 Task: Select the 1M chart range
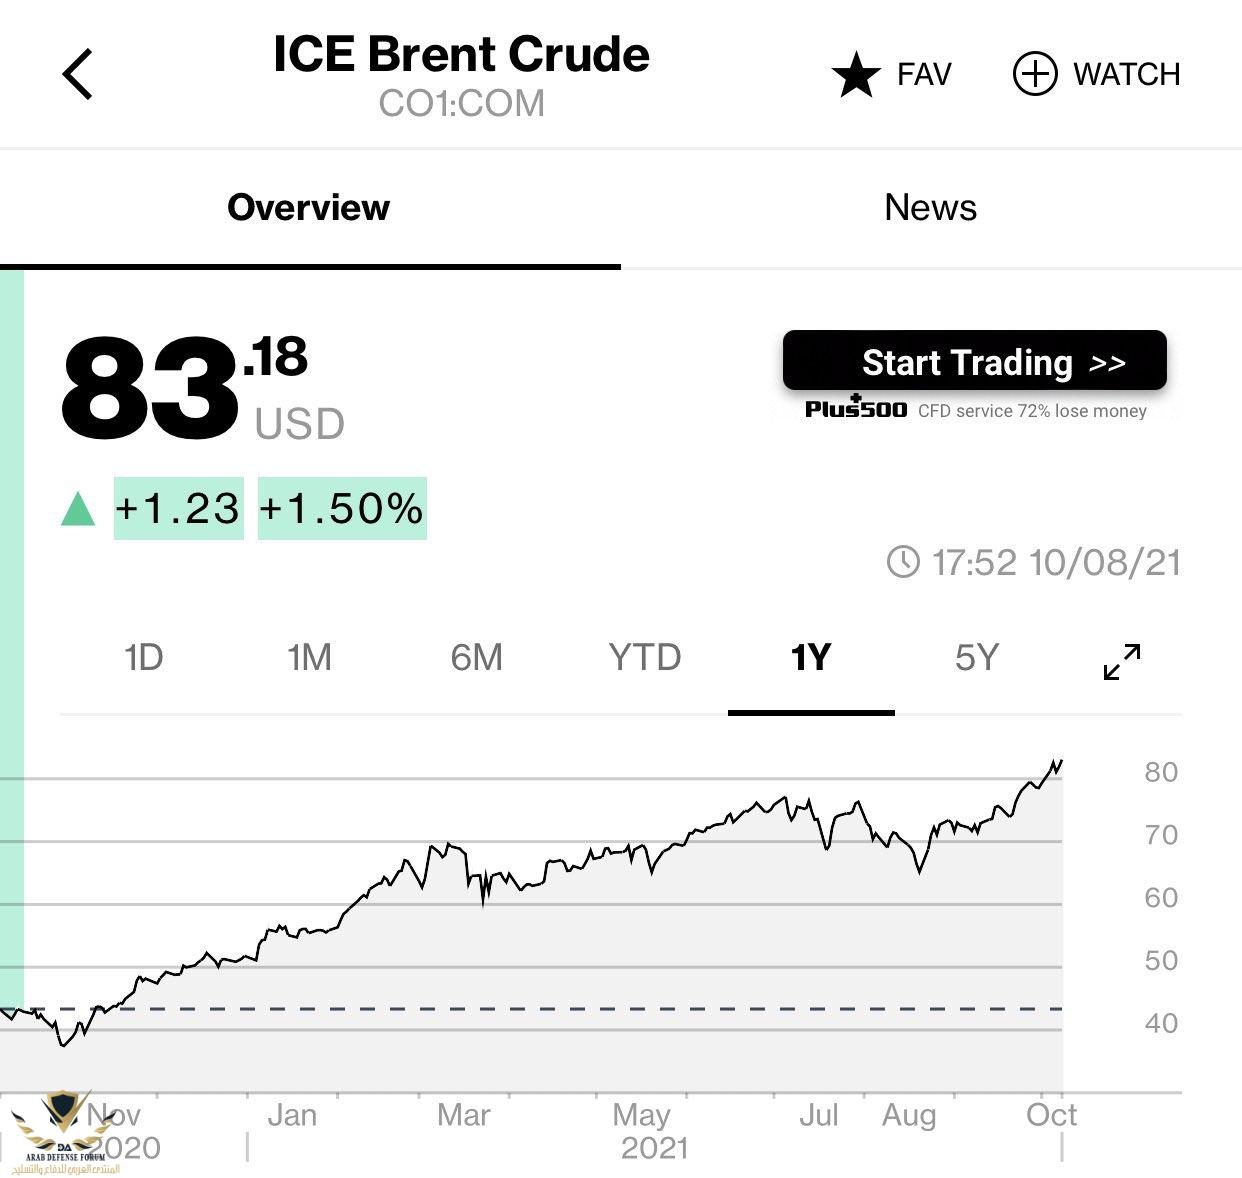309,657
